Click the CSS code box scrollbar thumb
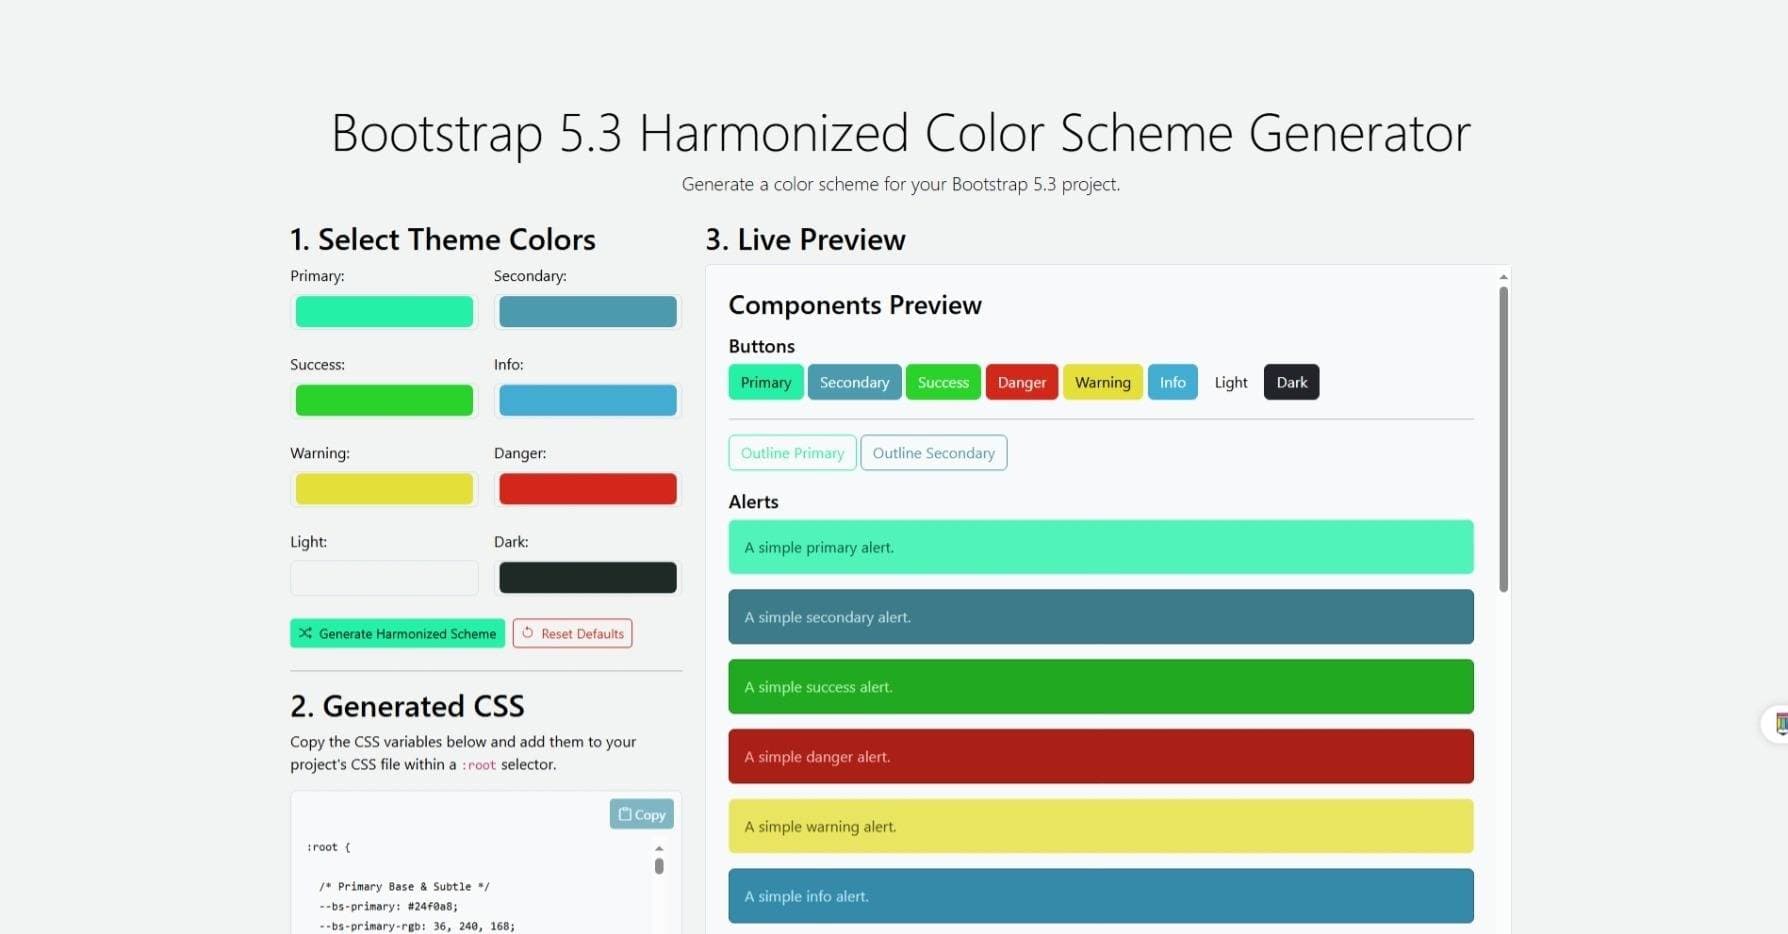 tap(659, 866)
